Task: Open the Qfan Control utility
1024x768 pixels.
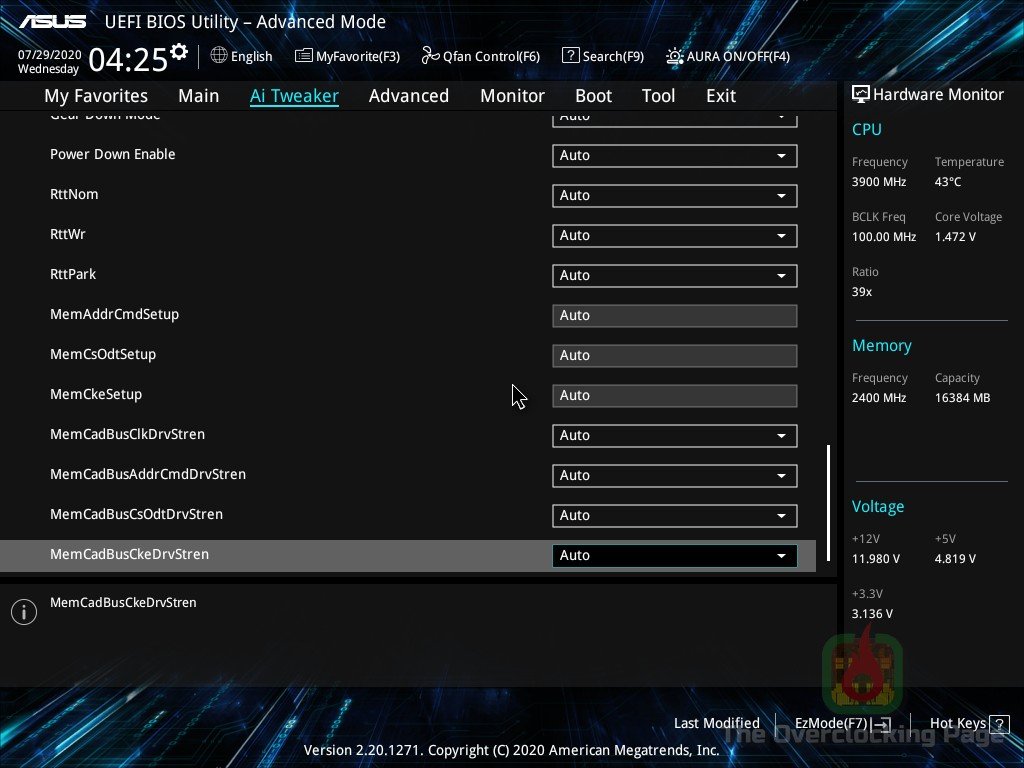Action: point(480,56)
